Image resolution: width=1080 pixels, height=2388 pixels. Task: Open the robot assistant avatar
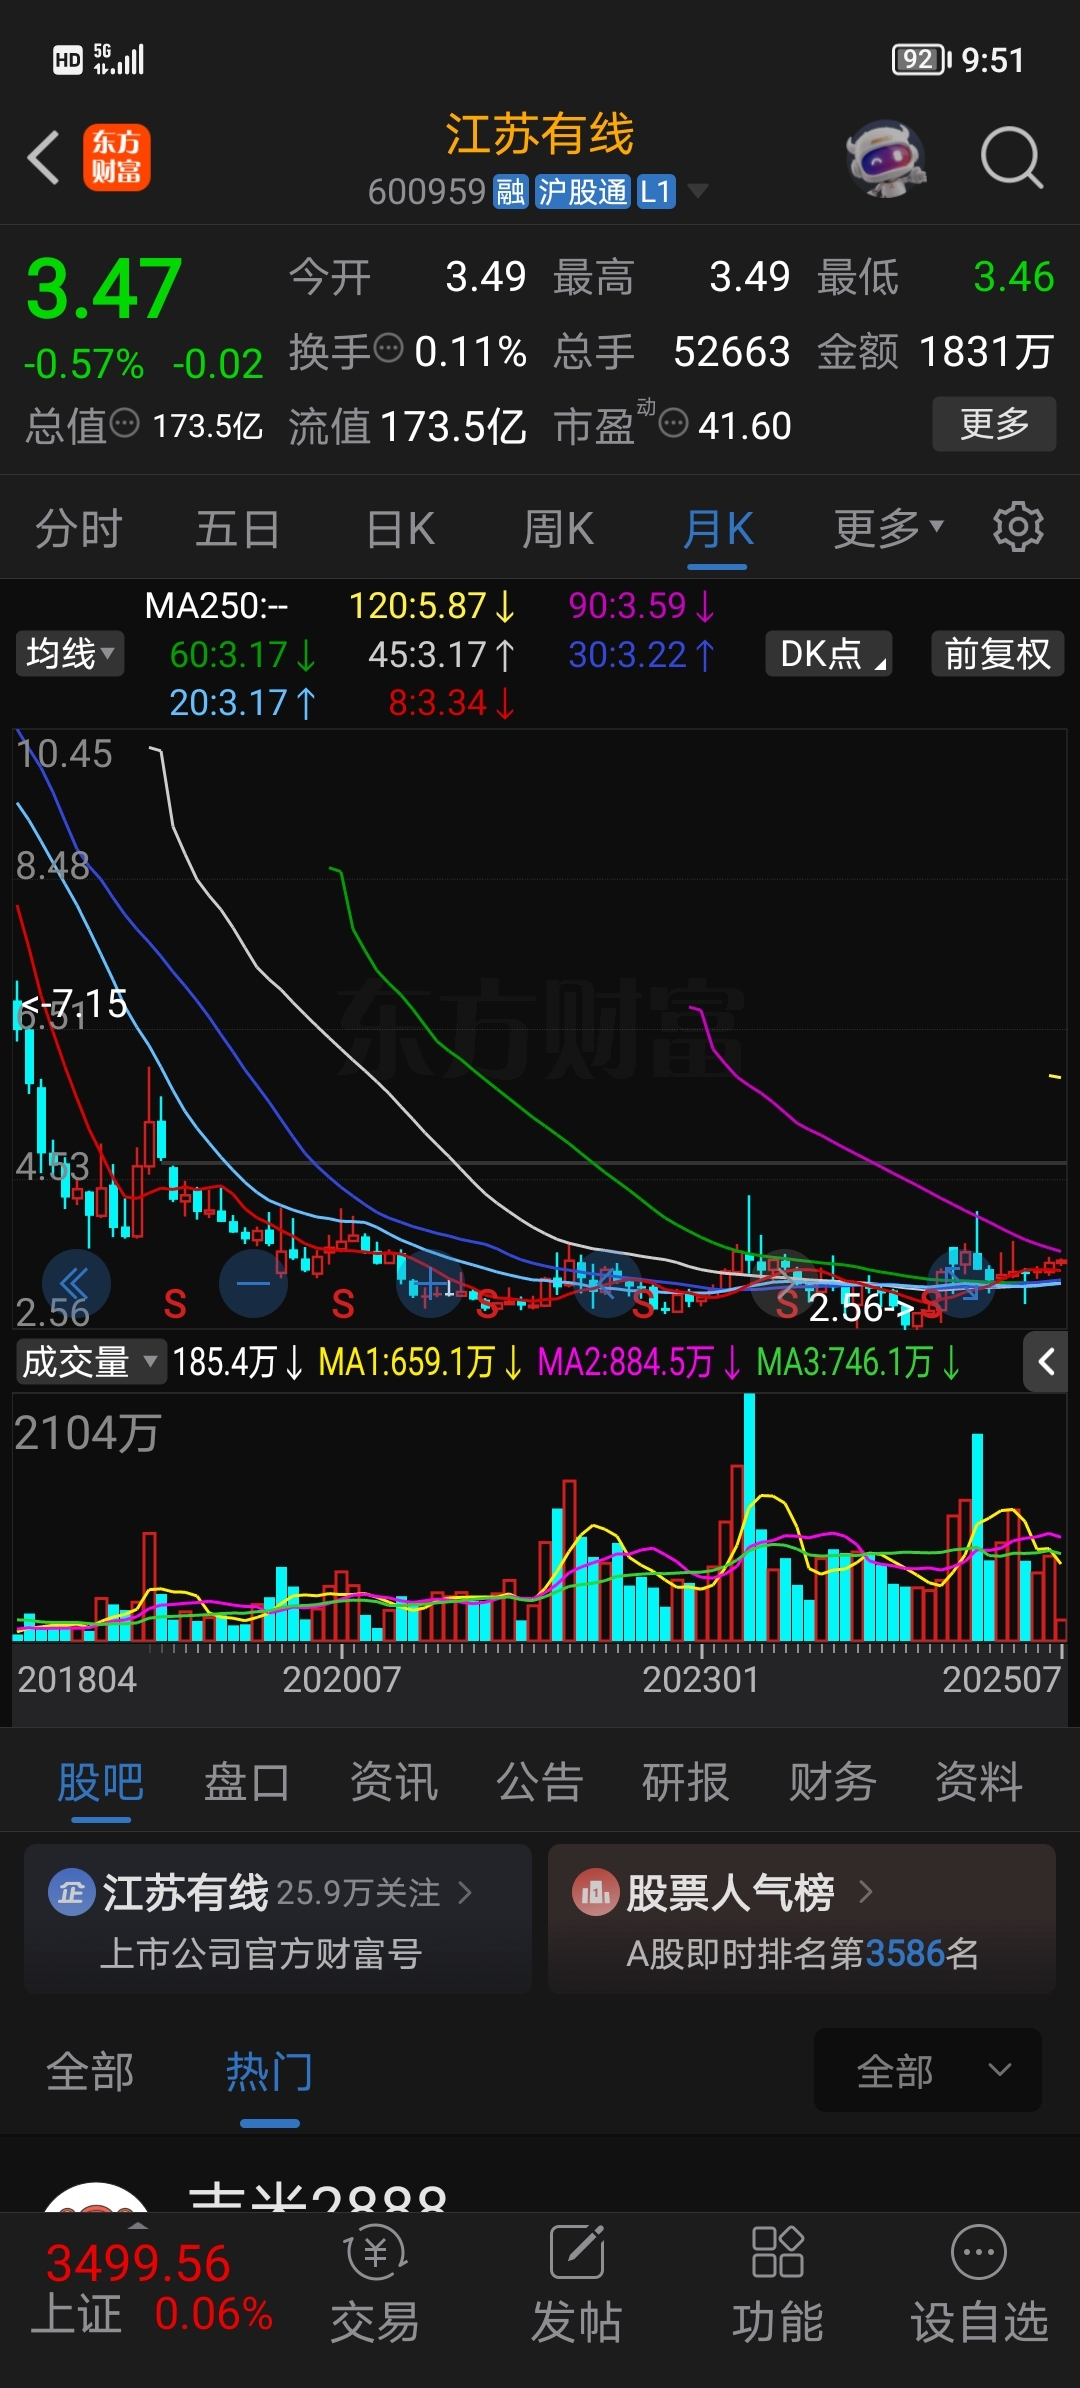[x=885, y=158]
